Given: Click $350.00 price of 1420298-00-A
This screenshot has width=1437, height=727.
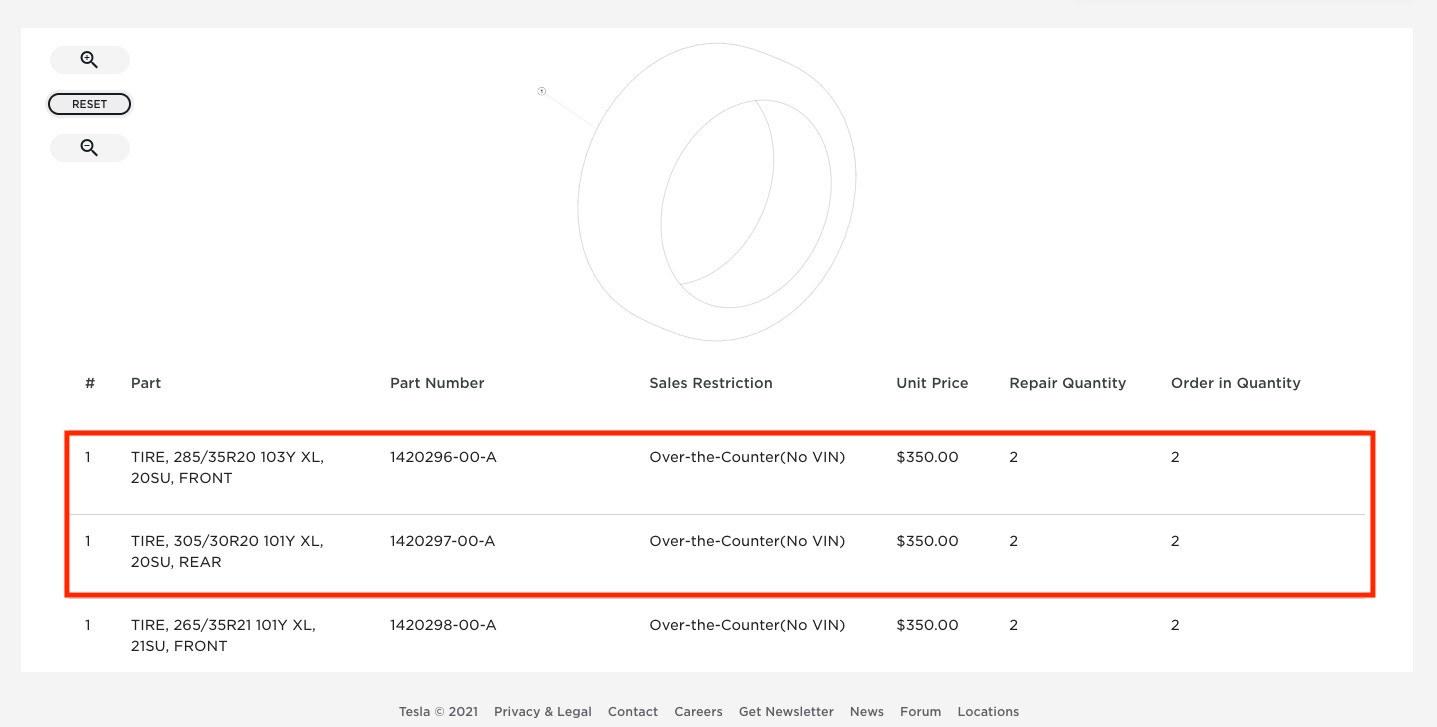Looking at the screenshot, I should pyautogui.click(x=927, y=625).
